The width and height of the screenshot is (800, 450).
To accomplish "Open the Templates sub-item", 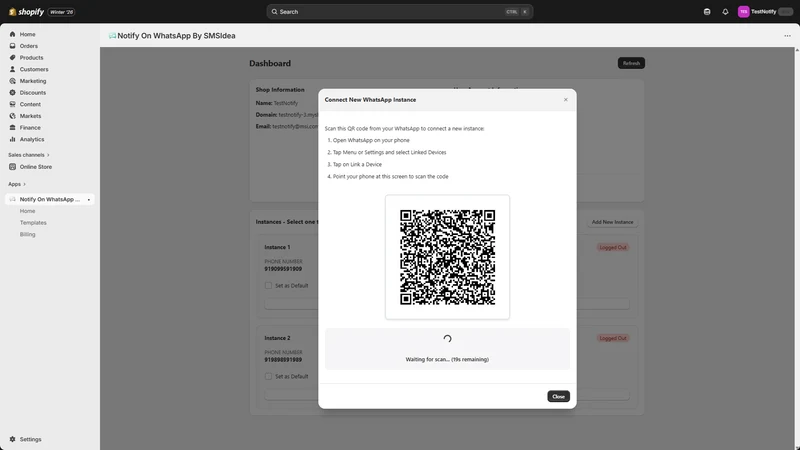I will click(33, 223).
